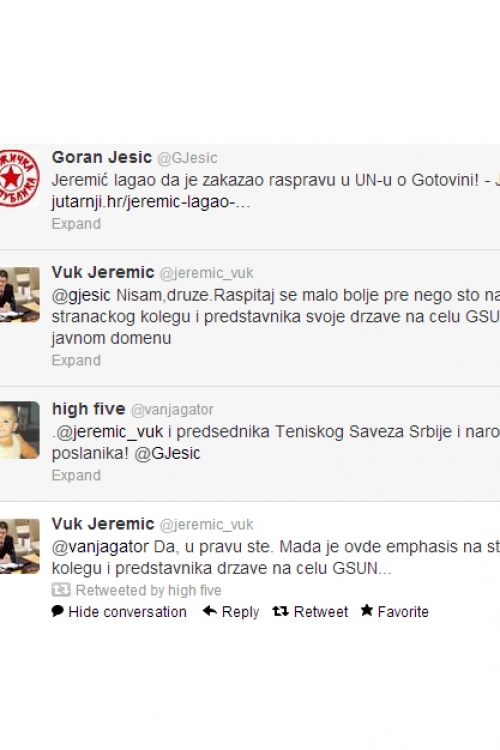Screen dimensions: 500x750
Task: Open Goran Jesic's red star avatar
Action: point(19,178)
